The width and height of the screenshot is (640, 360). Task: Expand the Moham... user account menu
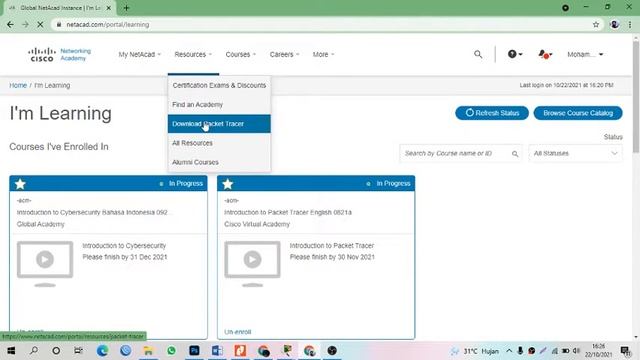coord(585,54)
